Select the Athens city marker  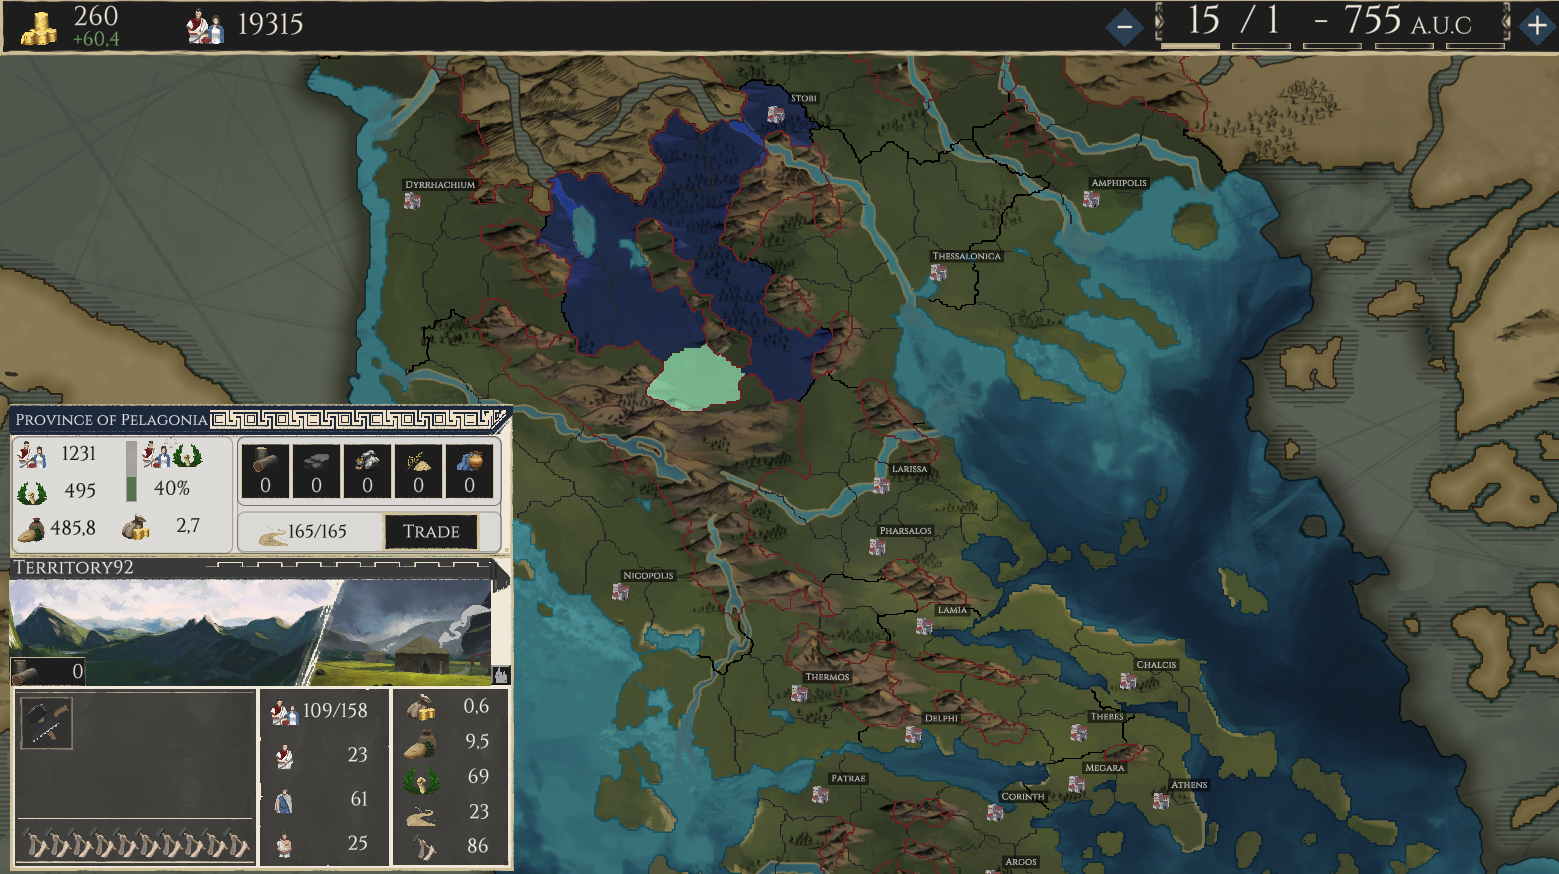pyautogui.click(x=1161, y=800)
